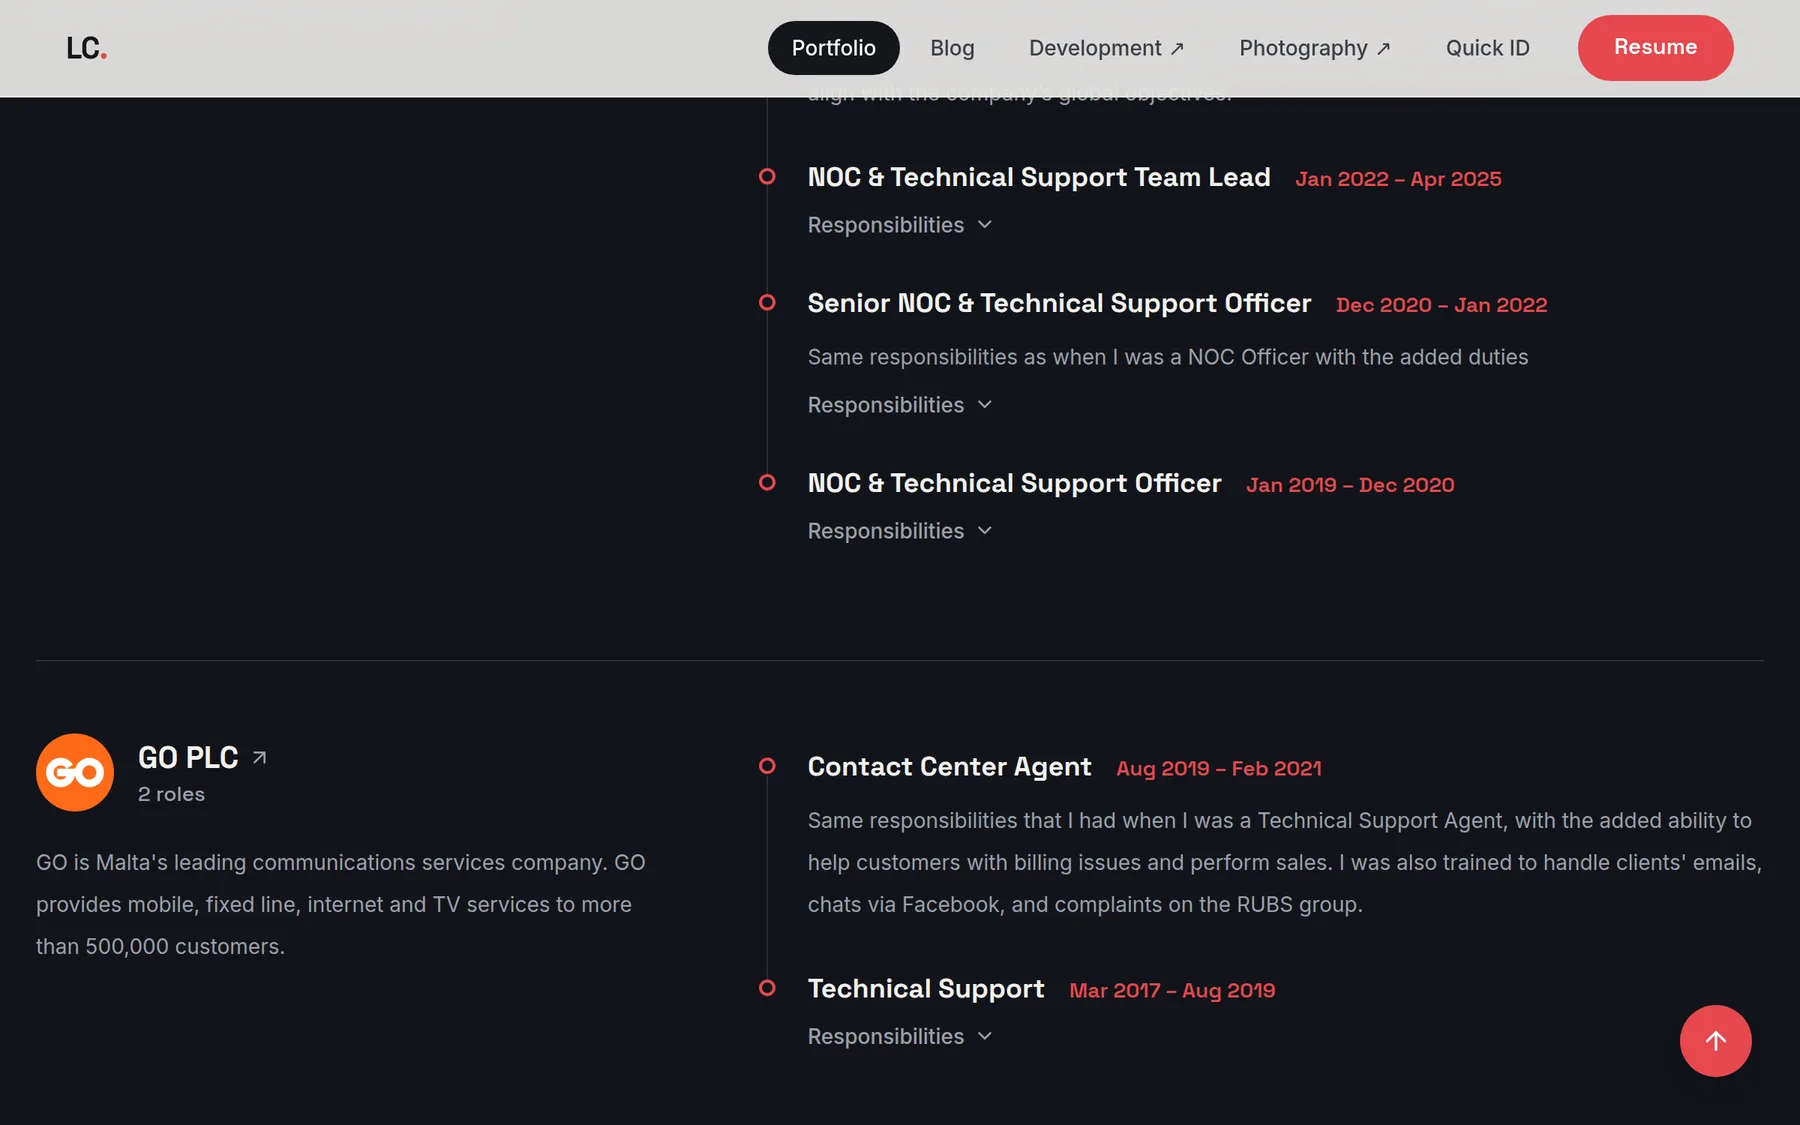Click the LC. site logo
Image resolution: width=1800 pixels, height=1125 pixels.
[x=87, y=48]
